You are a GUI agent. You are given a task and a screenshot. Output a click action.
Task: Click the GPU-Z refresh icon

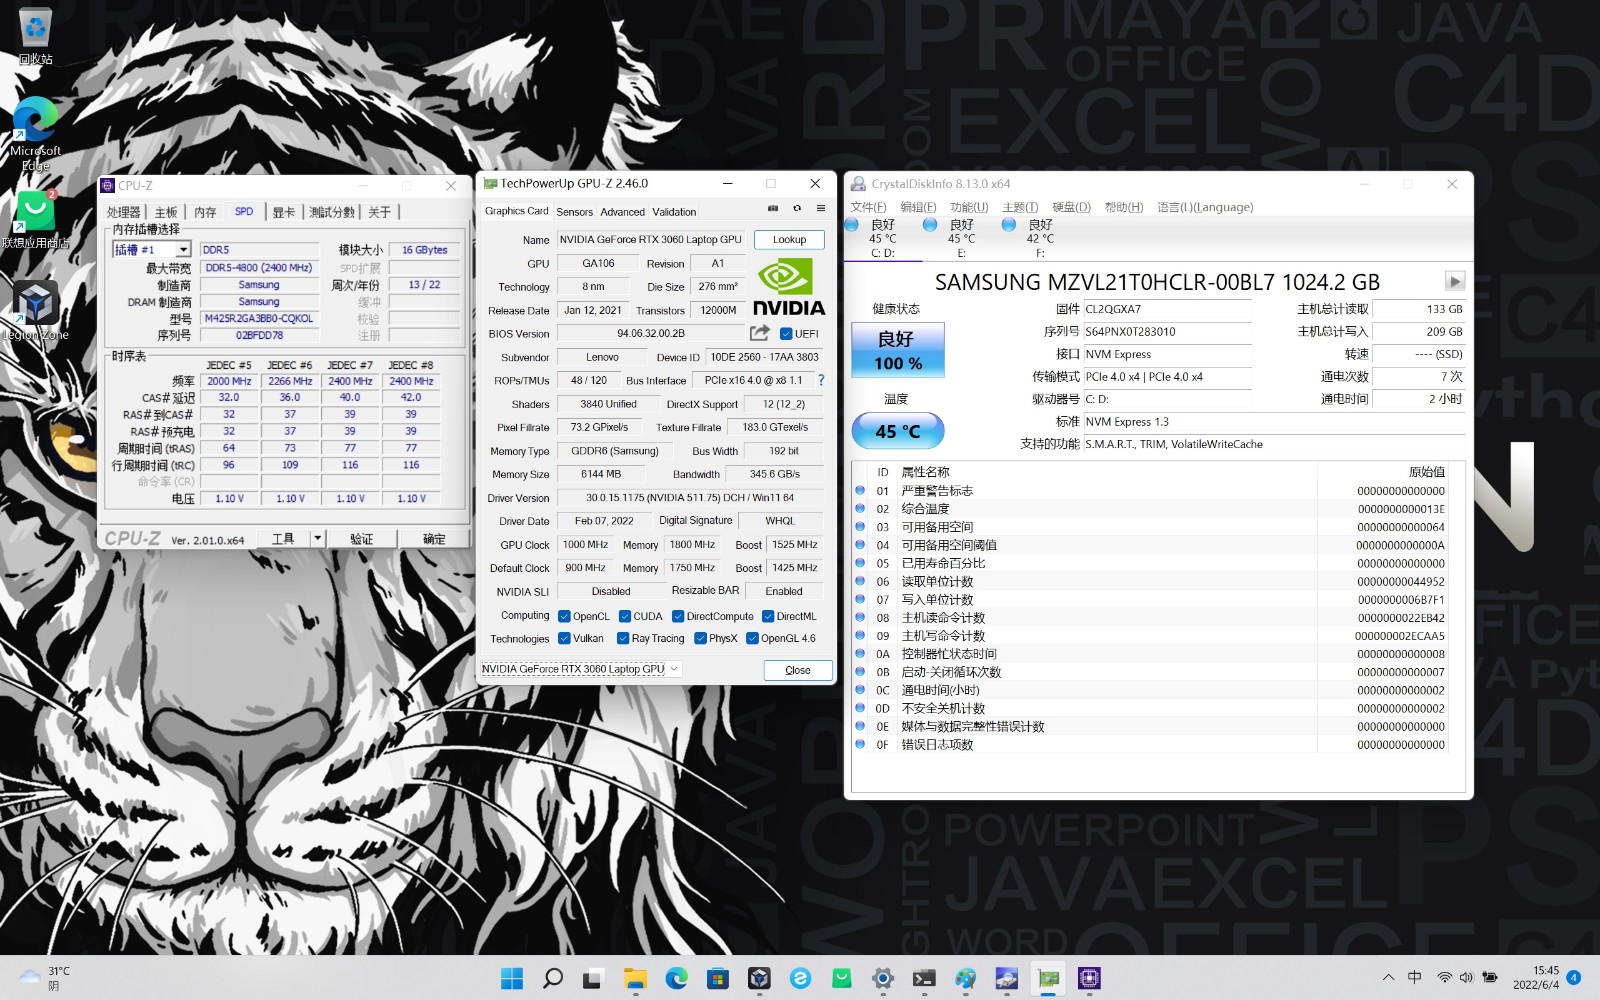(797, 209)
